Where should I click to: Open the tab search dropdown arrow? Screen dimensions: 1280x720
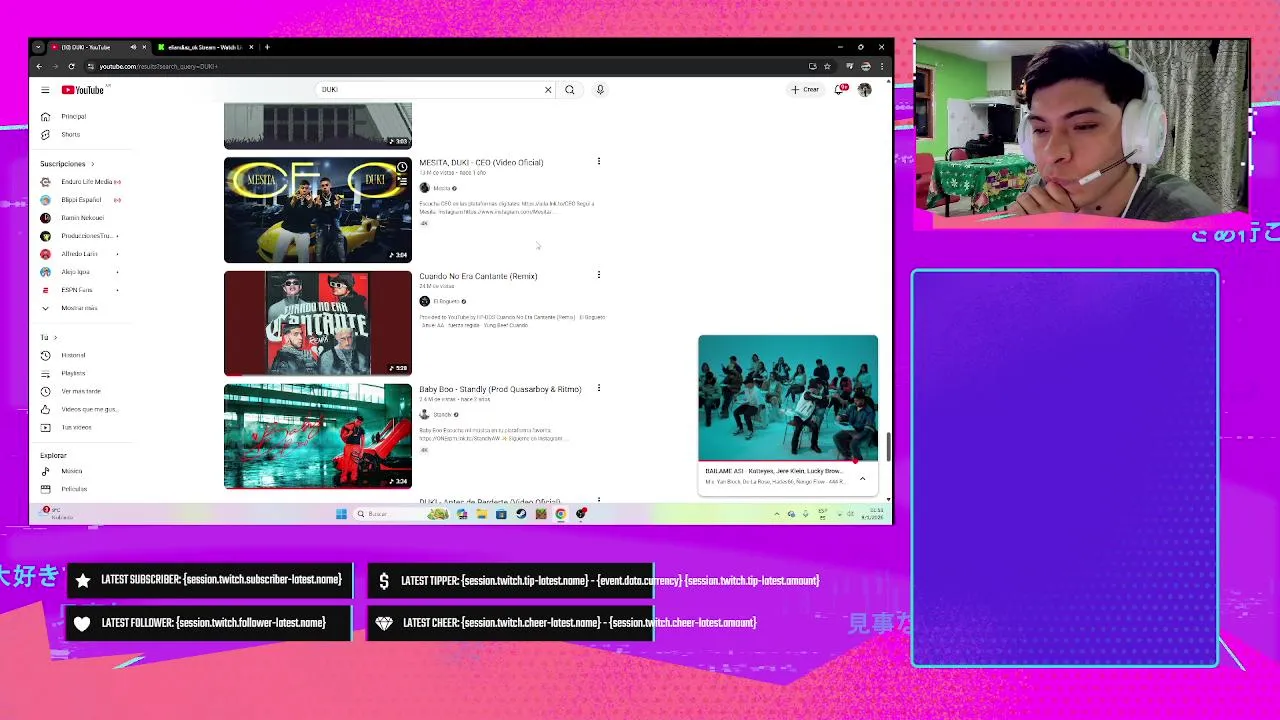coord(38,47)
